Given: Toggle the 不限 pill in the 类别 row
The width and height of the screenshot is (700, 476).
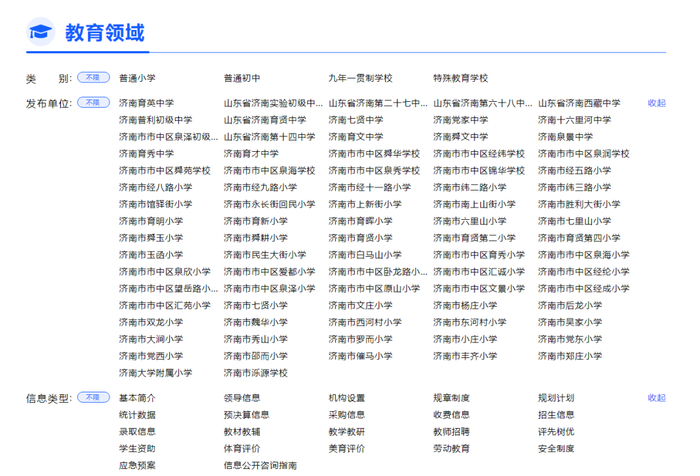Looking at the screenshot, I should pyautogui.click(x=94, y=78).
